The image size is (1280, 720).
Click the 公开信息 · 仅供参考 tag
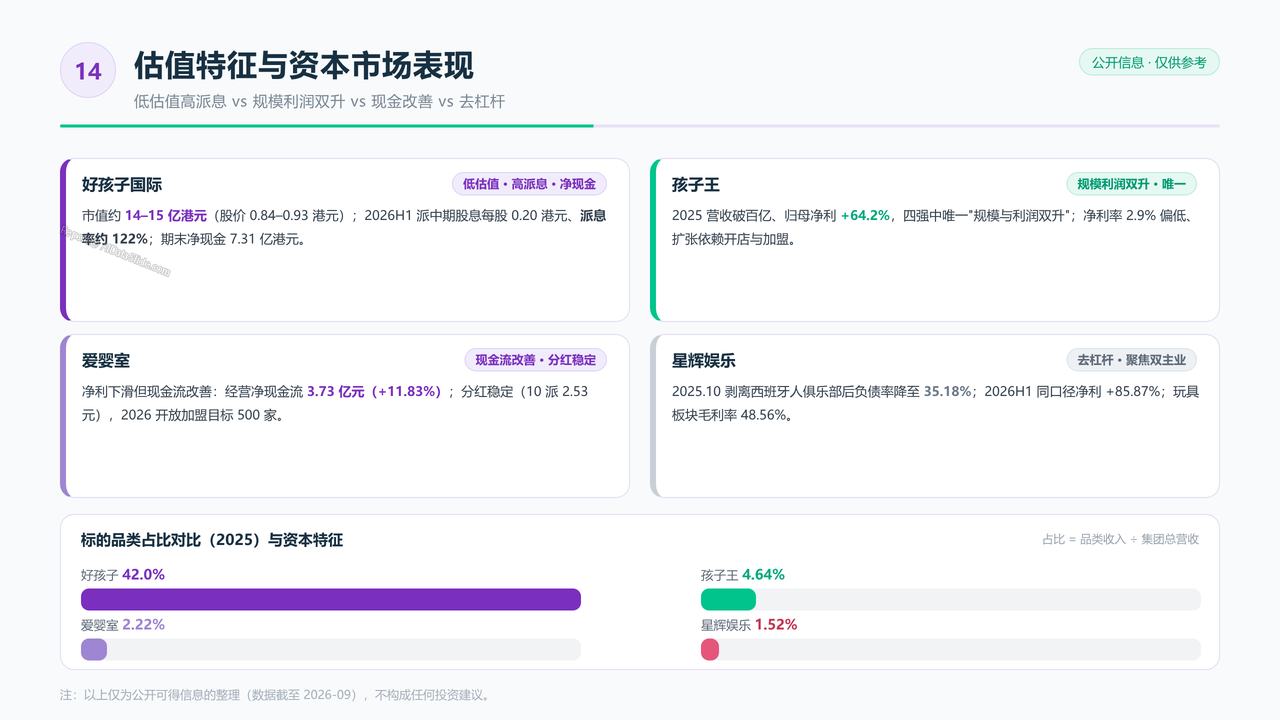(1149, 62)
